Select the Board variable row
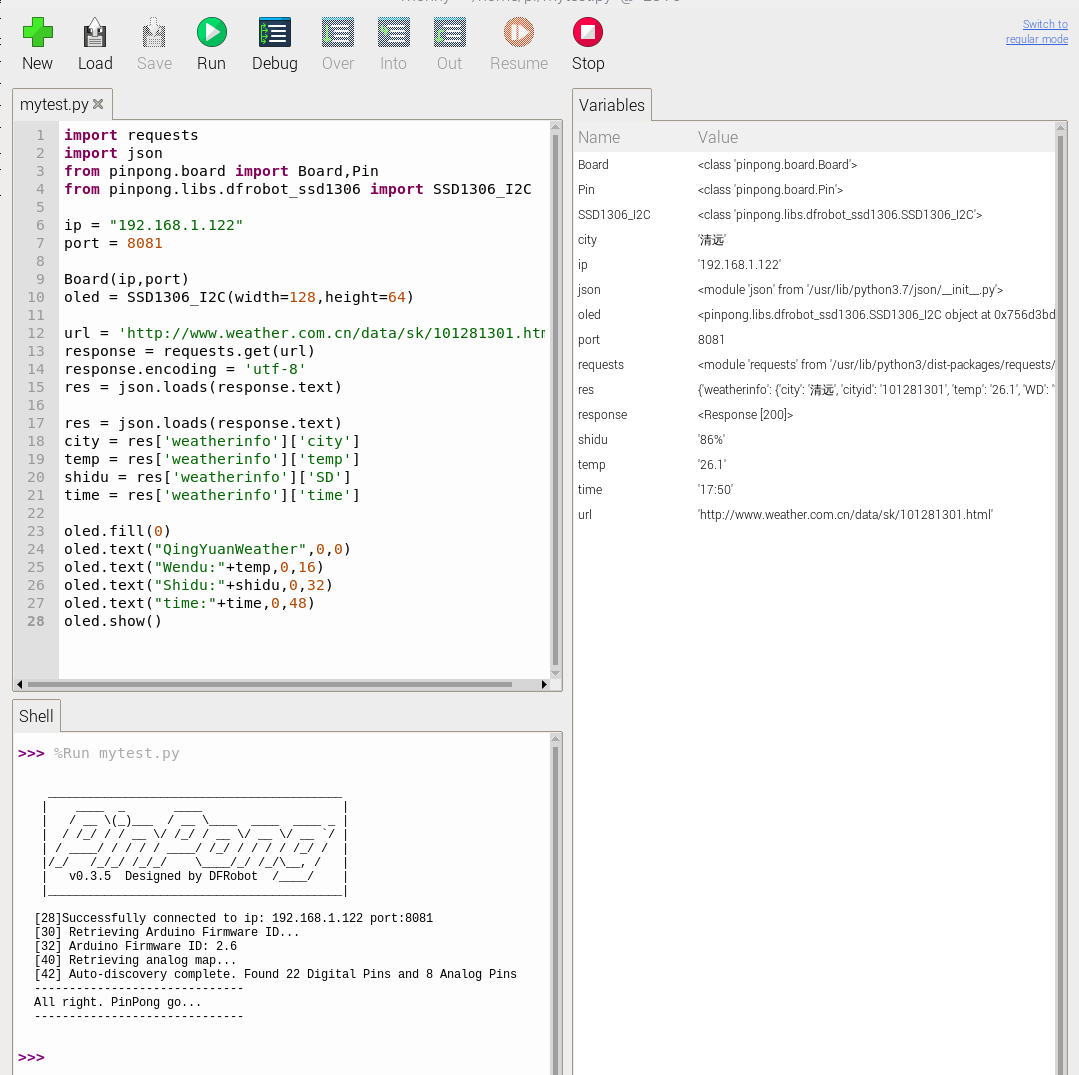Screen dimensions: 1079x1075 [815, 164]
